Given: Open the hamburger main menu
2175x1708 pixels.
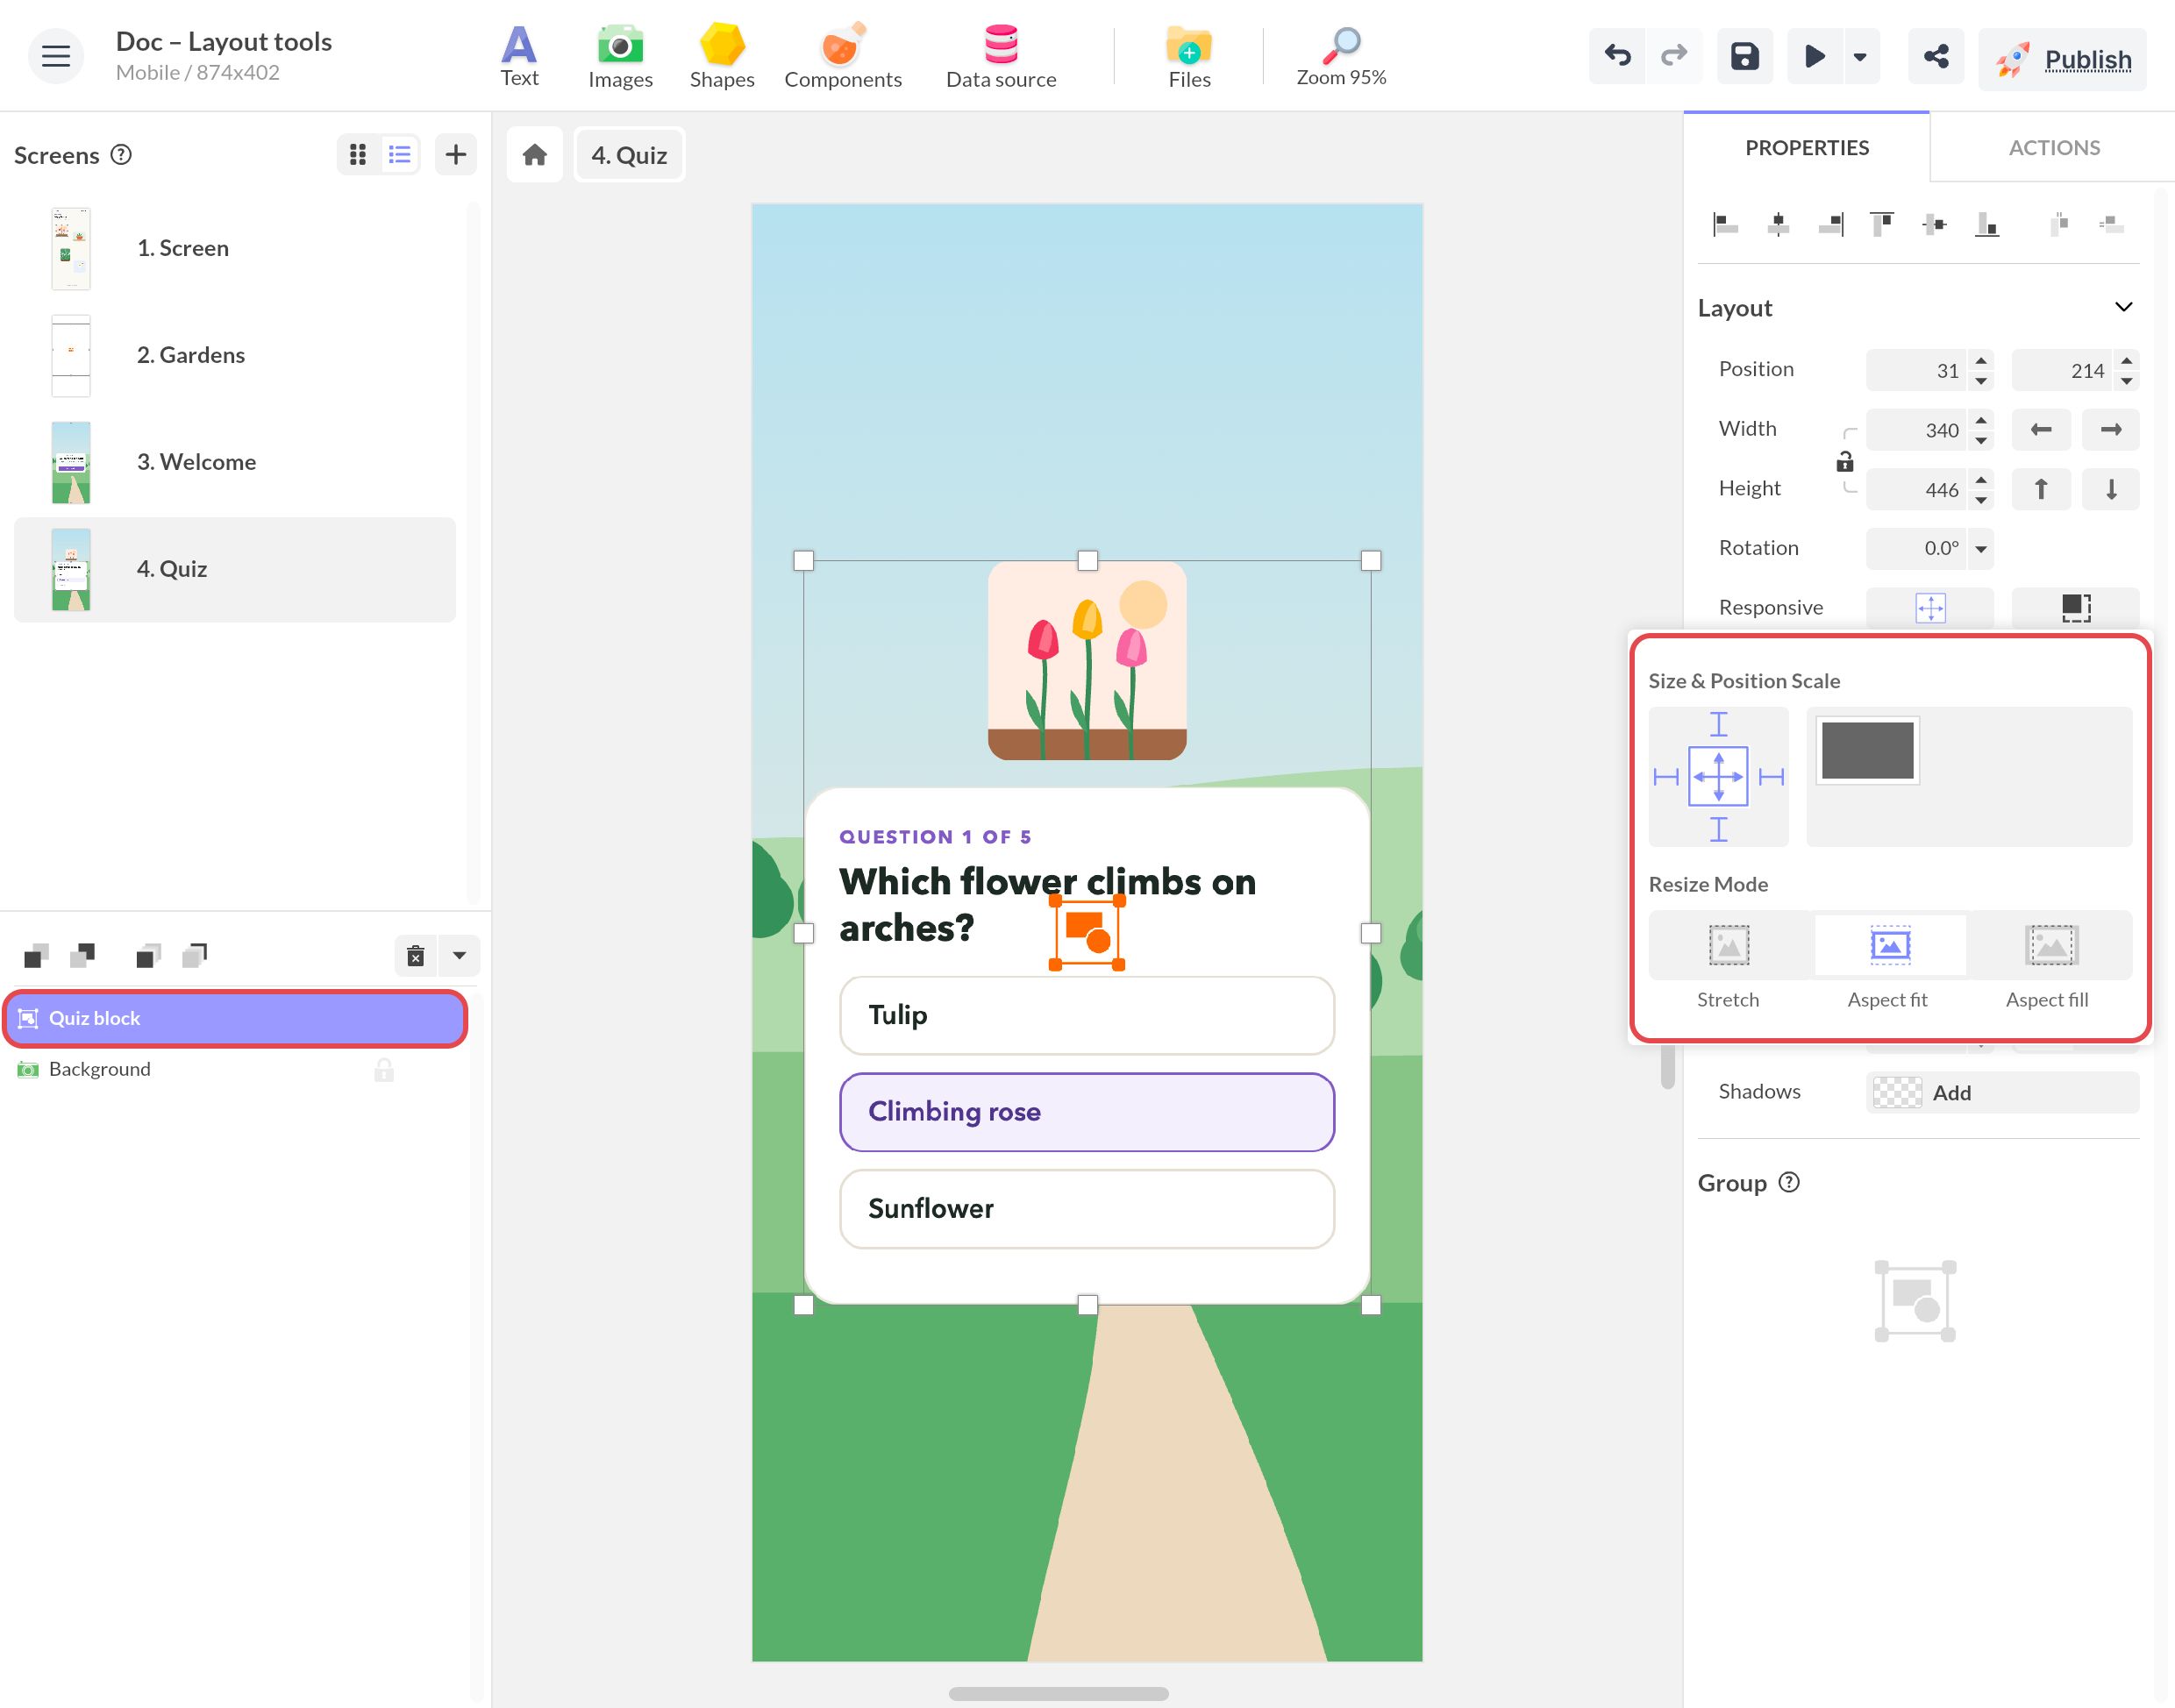Looking at the screenshot, I should (x=56, y=56).
